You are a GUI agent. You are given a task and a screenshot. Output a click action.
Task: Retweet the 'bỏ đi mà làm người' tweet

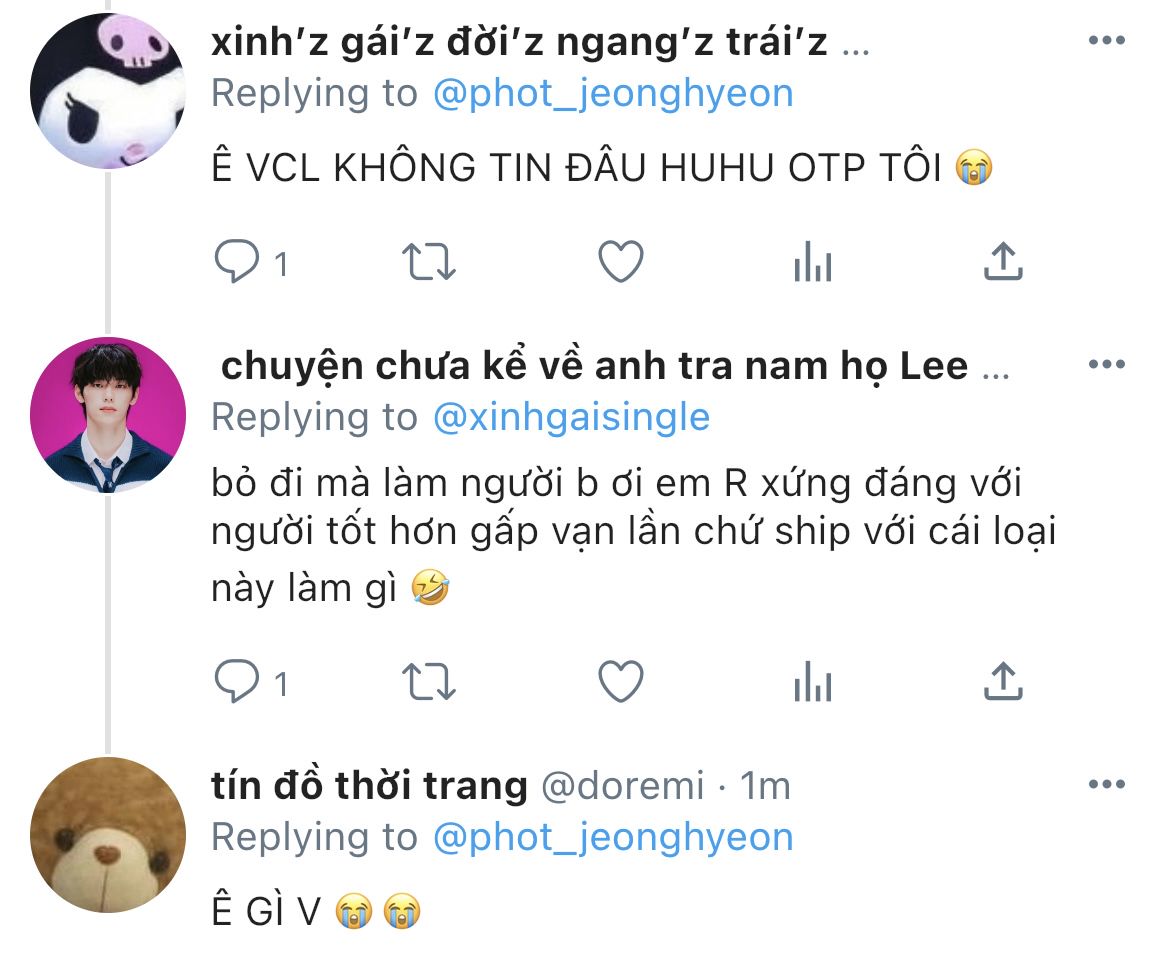428,682
